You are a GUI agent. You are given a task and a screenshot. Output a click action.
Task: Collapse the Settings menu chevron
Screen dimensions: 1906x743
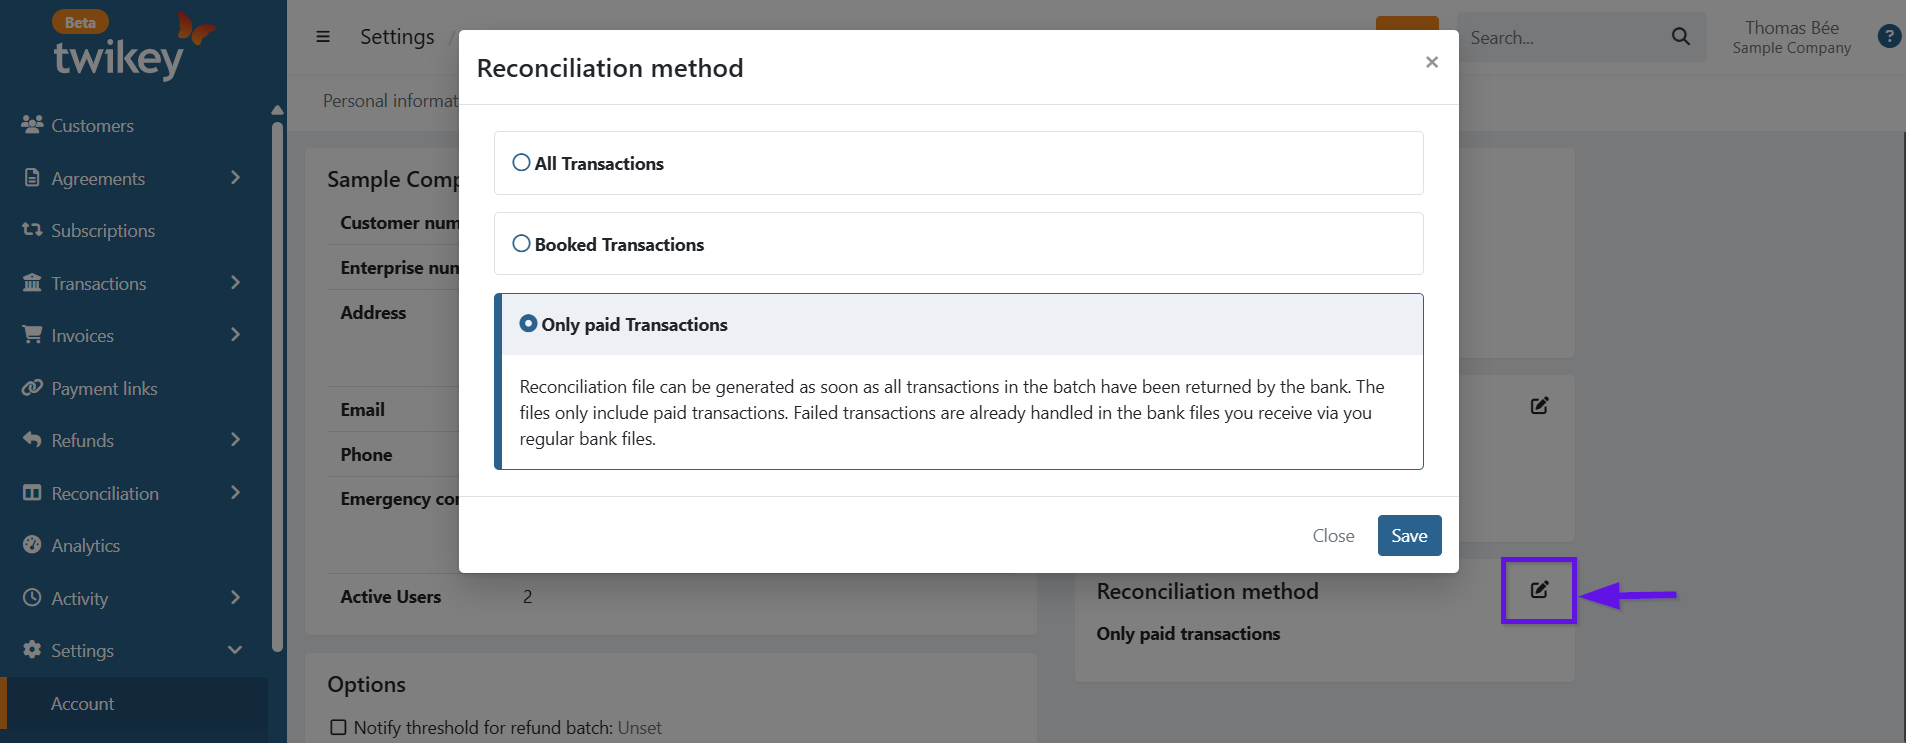(235, 650)
